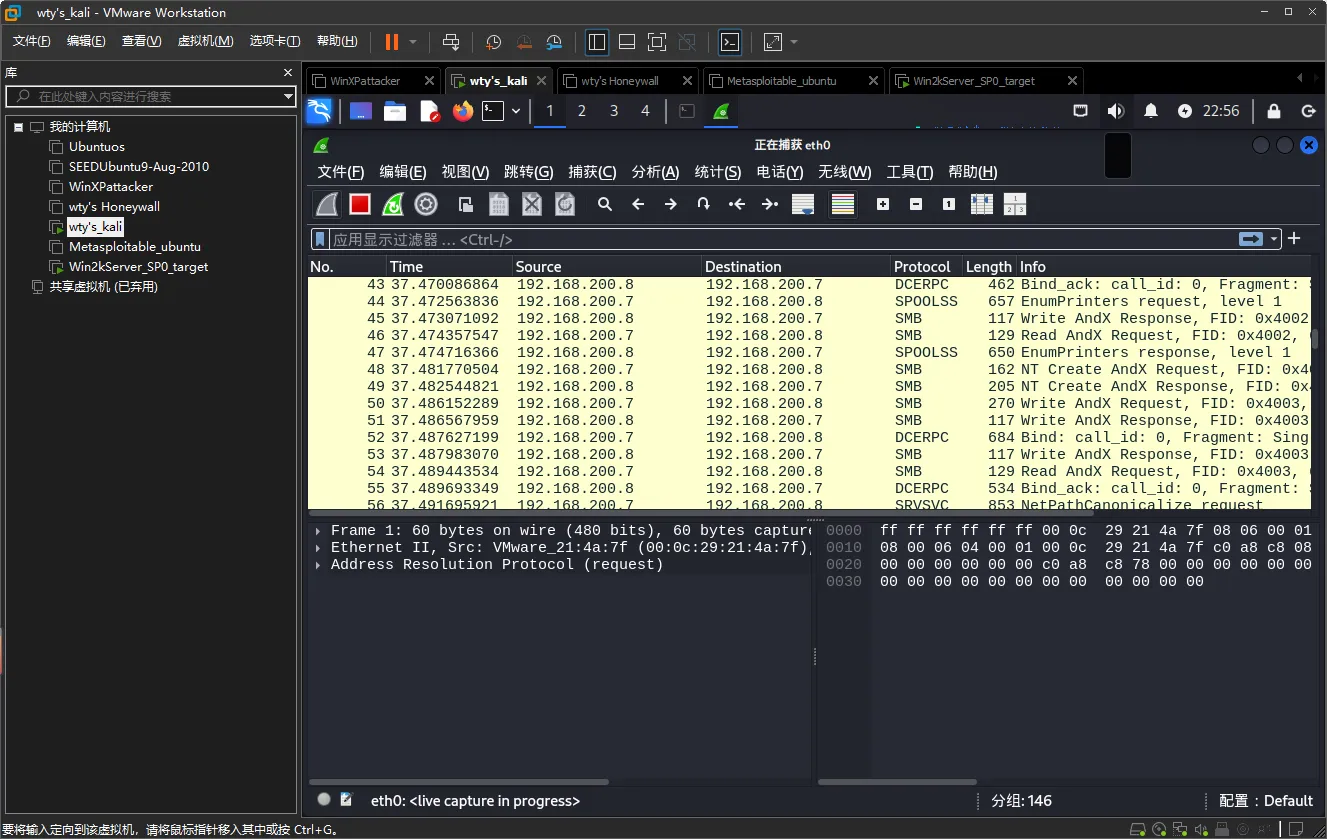Toggle packet list colorization

pyautogui.click(x=843, y=204)
